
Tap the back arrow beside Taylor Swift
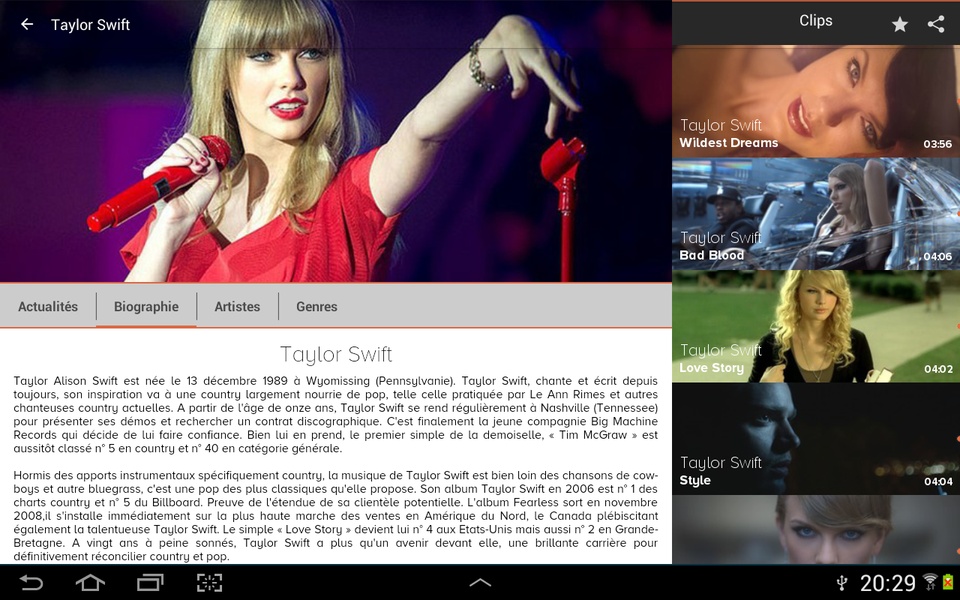(27, 24)
